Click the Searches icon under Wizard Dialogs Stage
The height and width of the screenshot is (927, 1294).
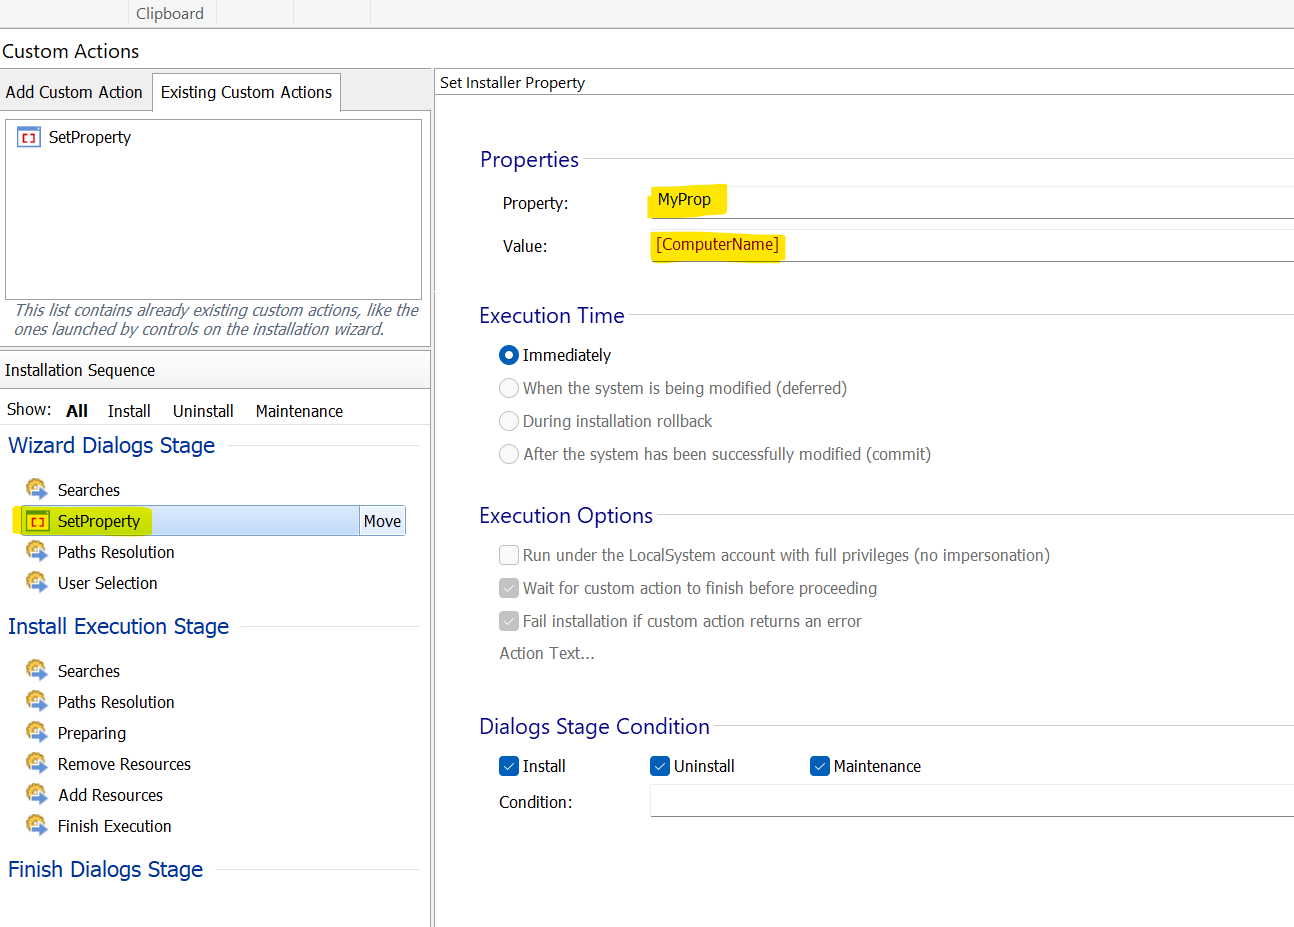pos(37,489)
